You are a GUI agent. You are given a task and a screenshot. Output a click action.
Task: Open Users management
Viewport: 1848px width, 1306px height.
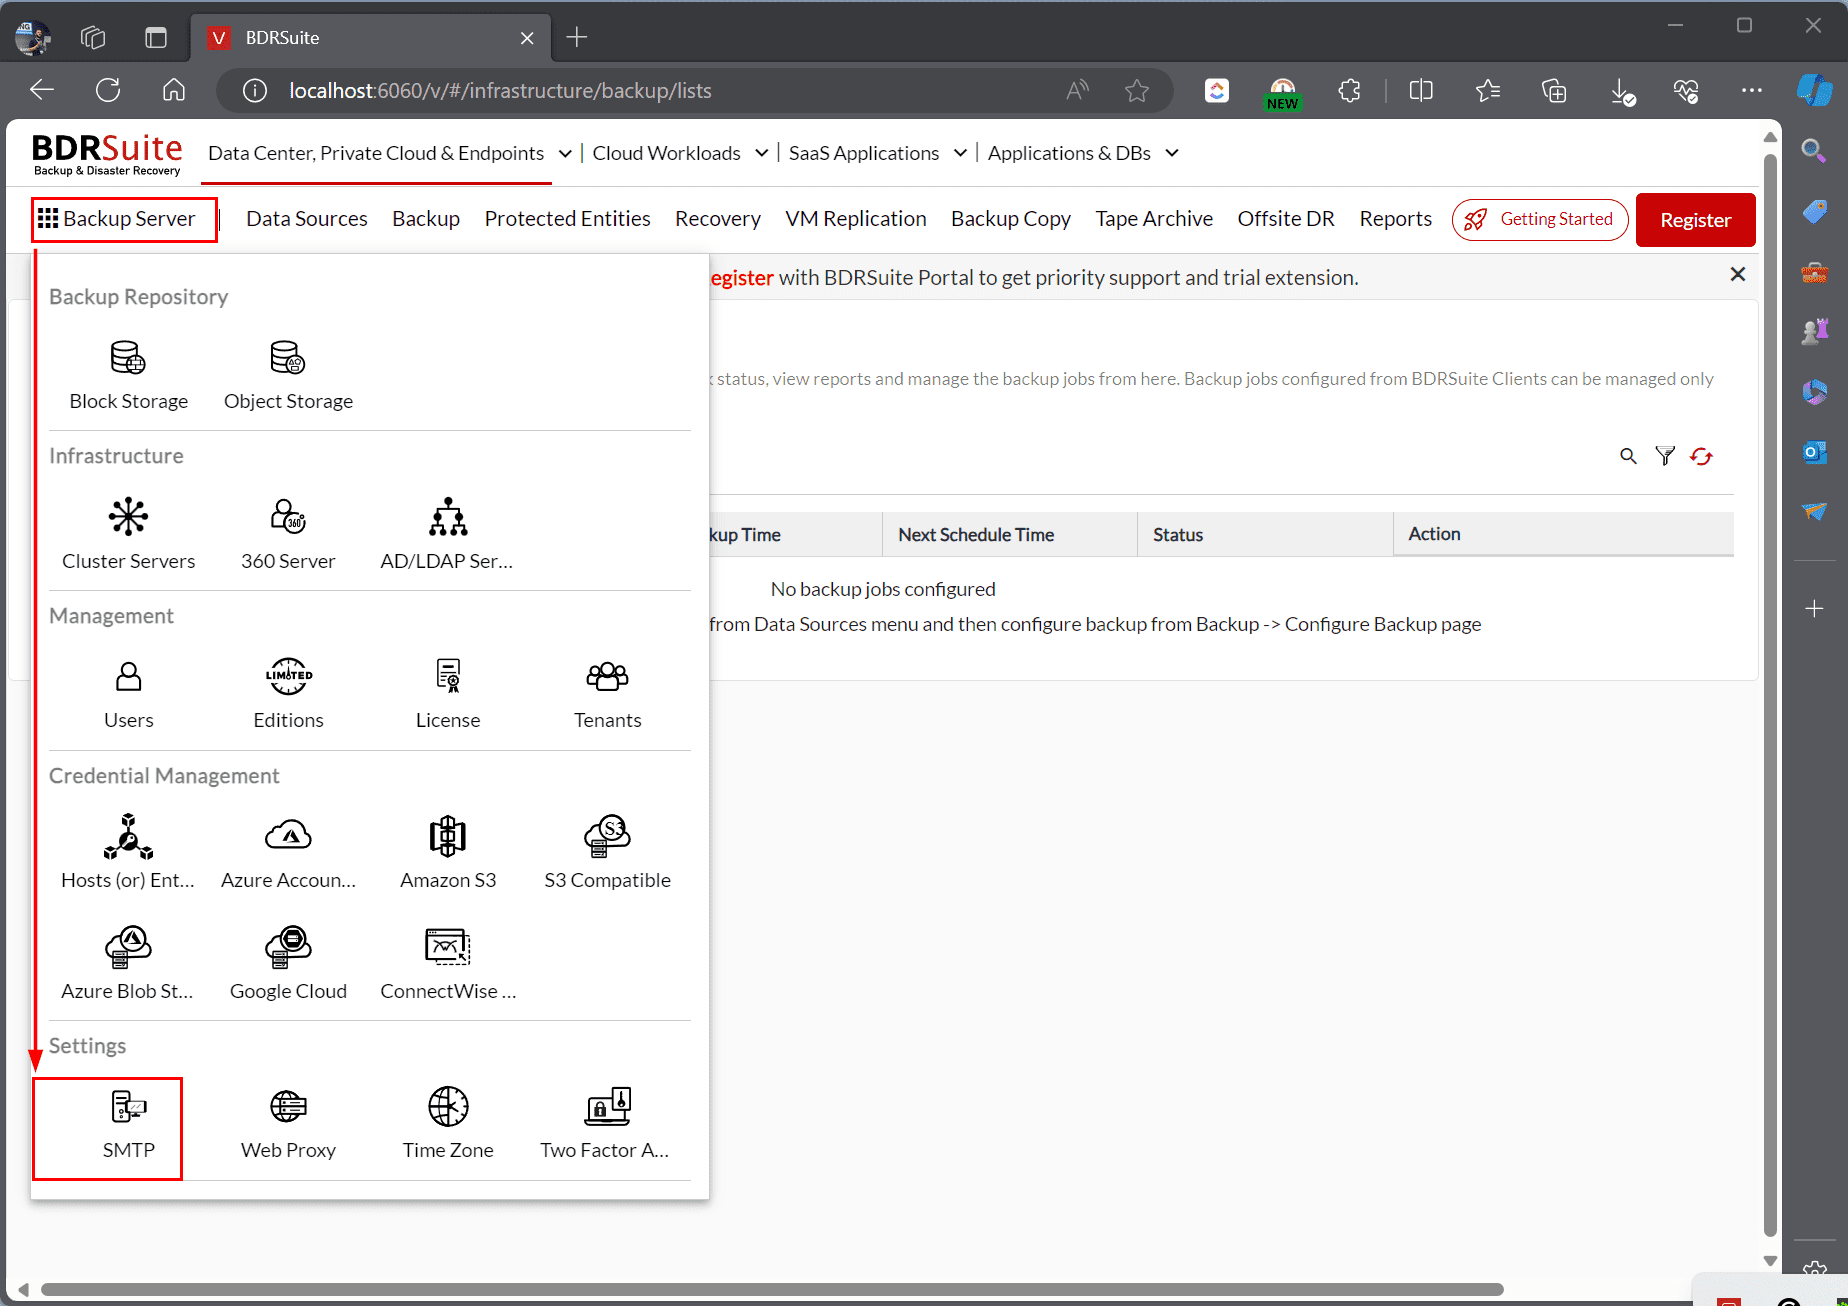(x=129, y=695)
